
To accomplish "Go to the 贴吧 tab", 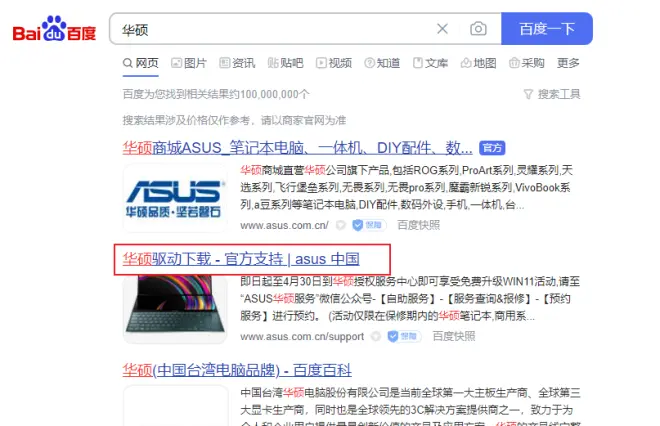I will tap(285, 63).
